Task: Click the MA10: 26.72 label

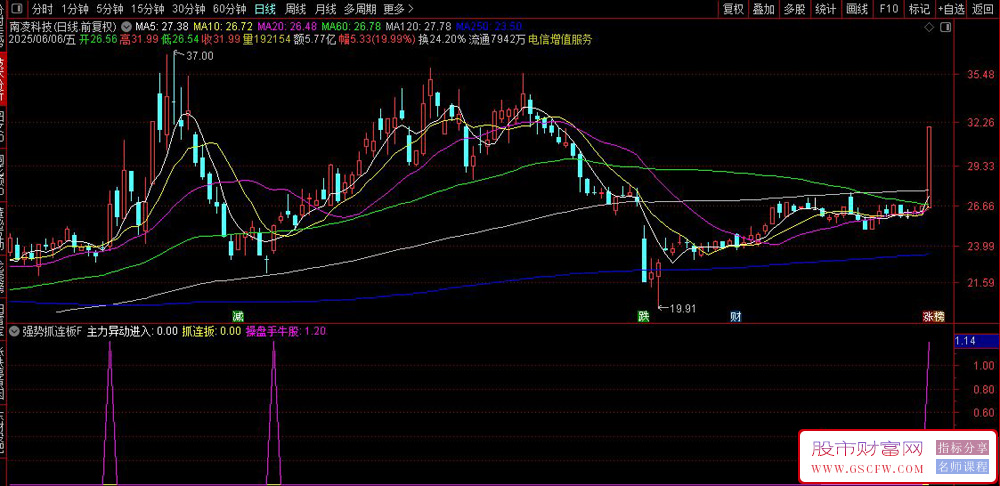Action: 223,27
